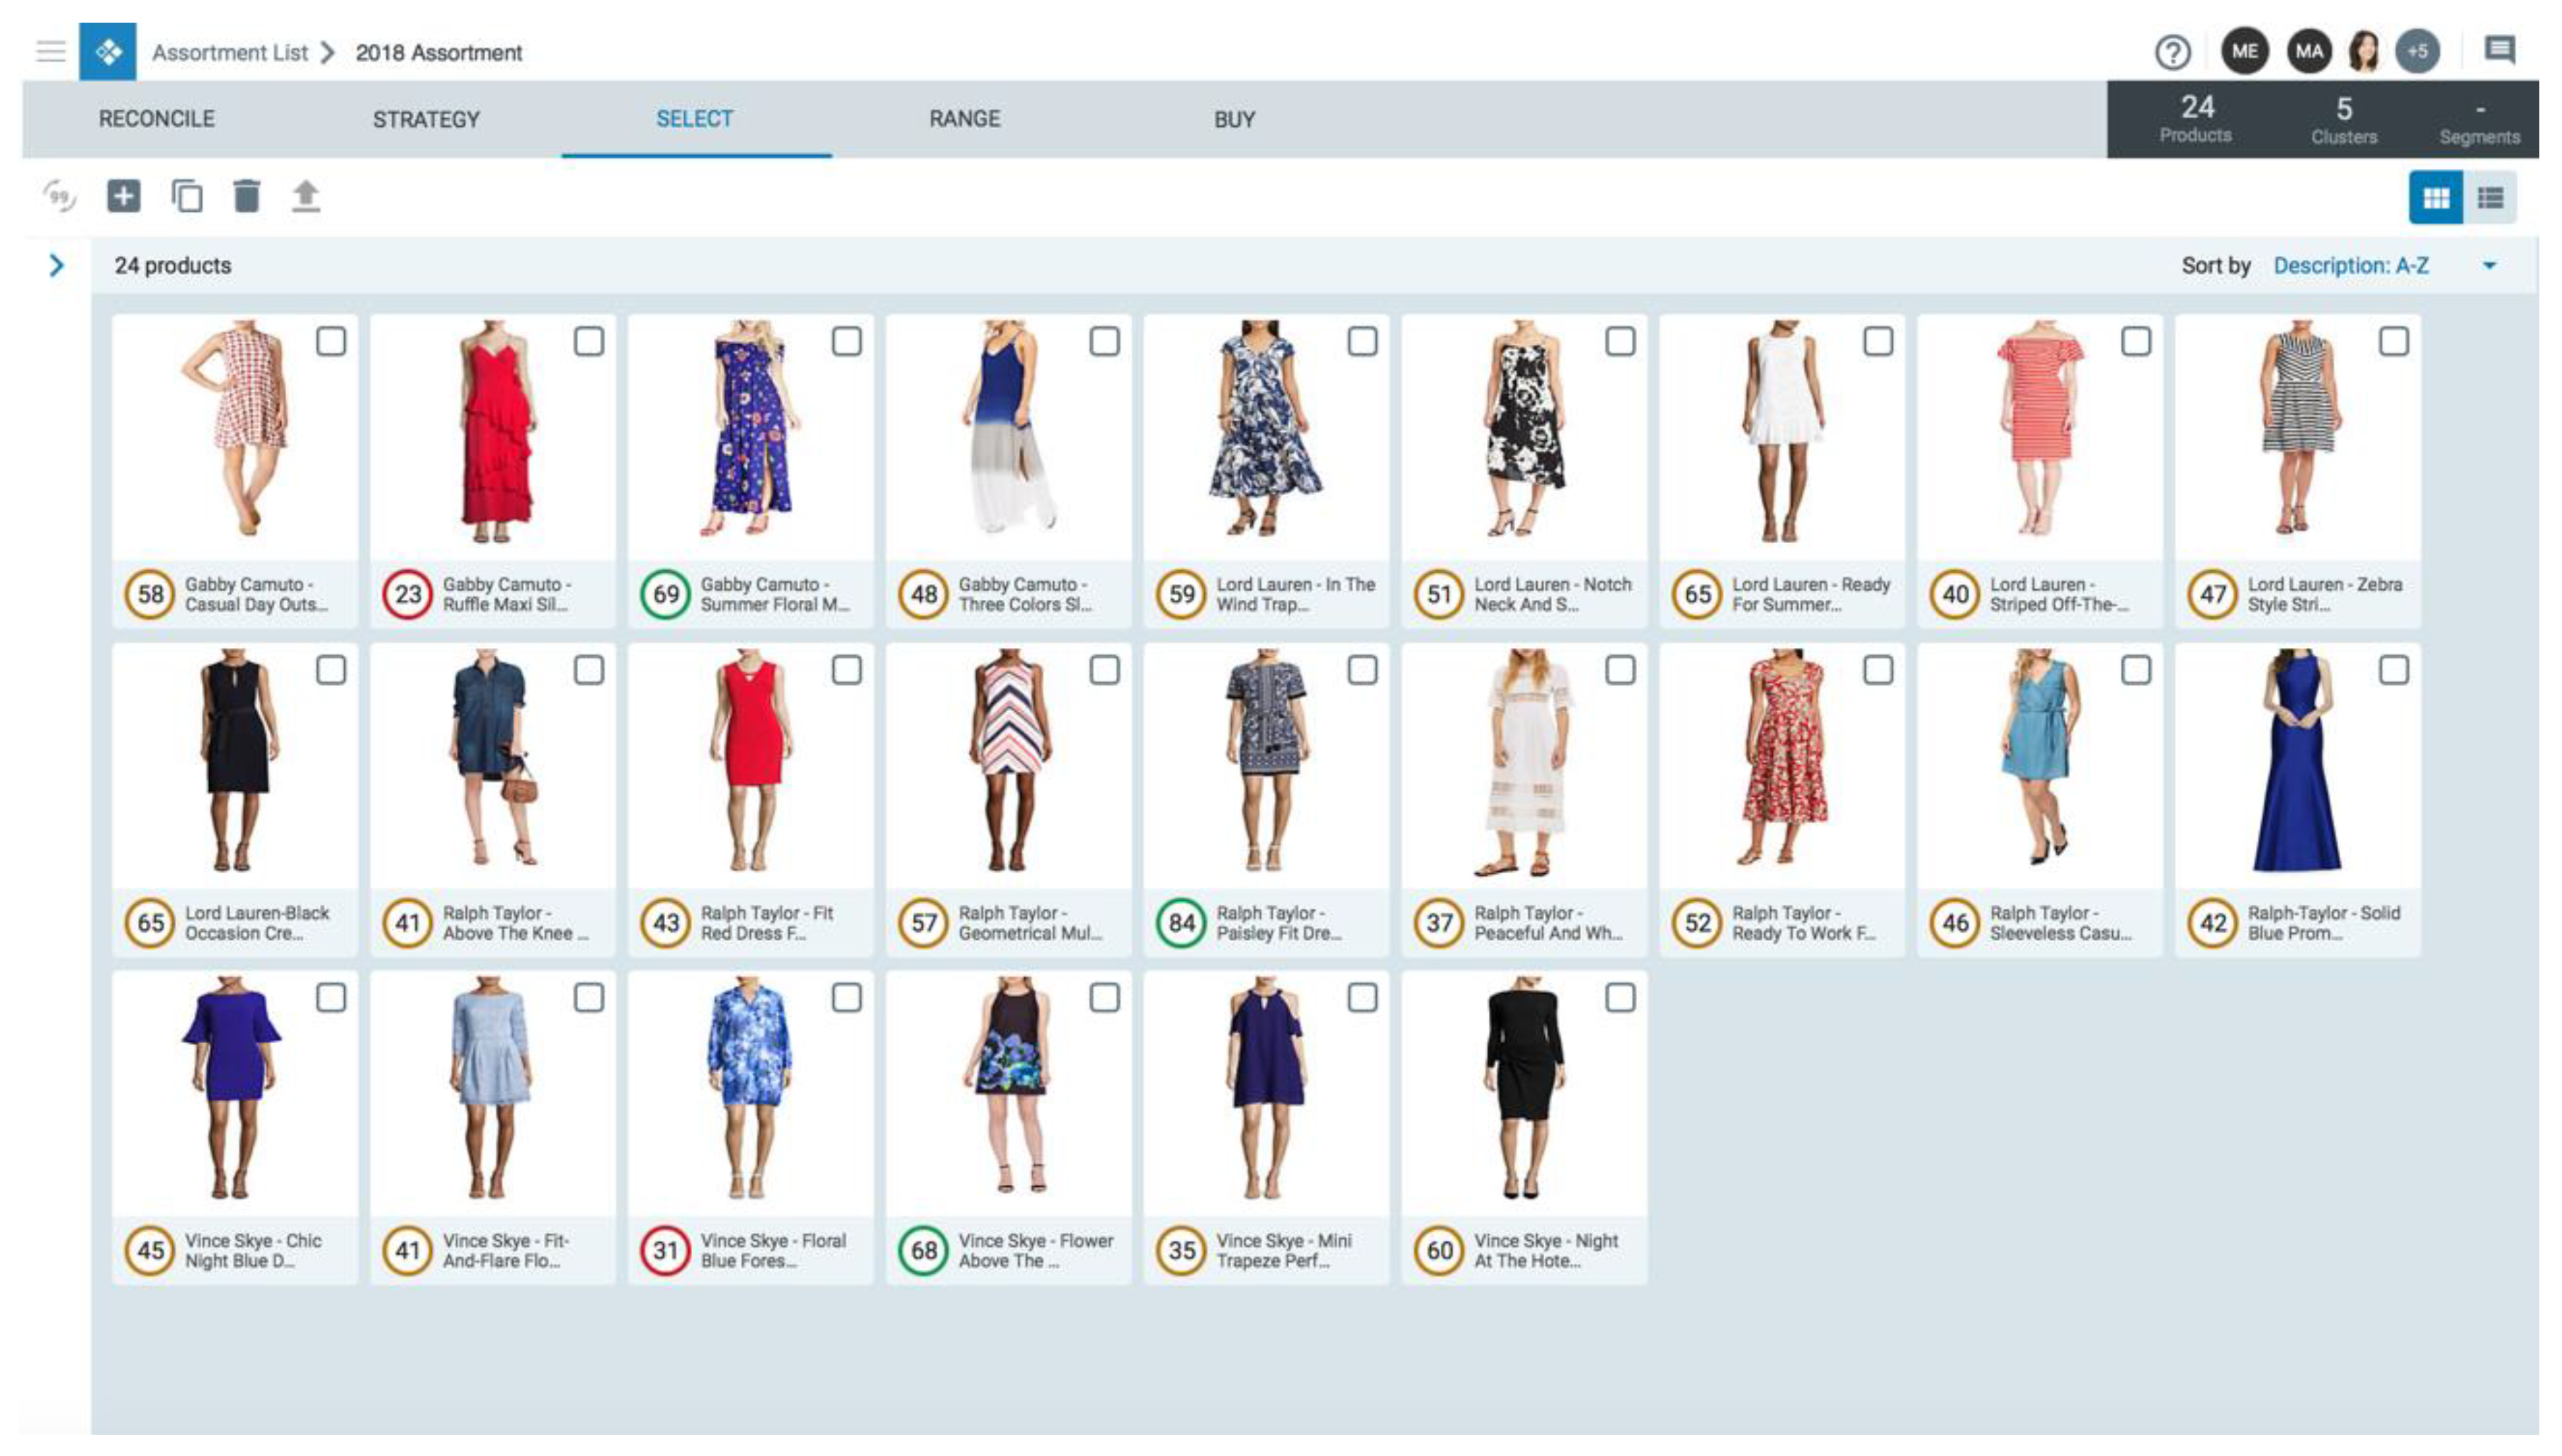Show the +5 additional users

(x=2417, y=52)
